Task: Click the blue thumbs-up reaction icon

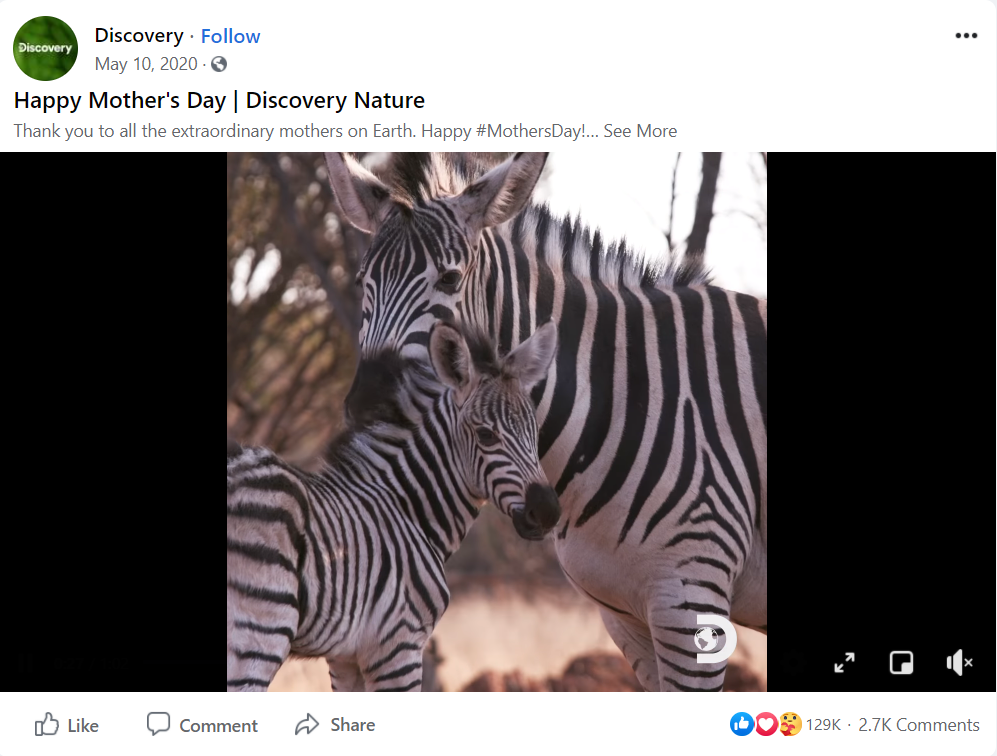Action: pyautogui.click(x=742, y=724)
